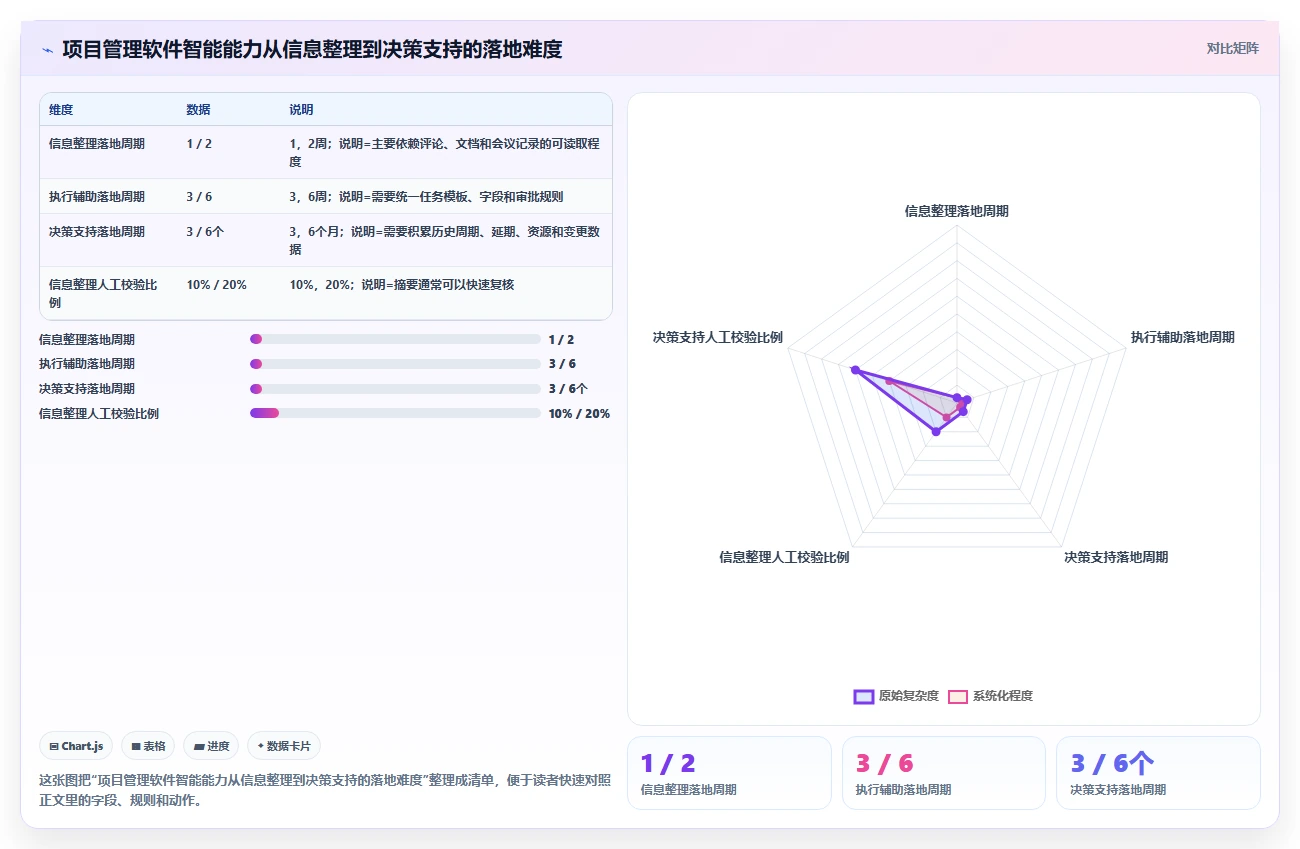The height and width of the screenshot is (849, 1300).
Task: Click radar axis label 决策支持人工校验比例
Action: point(717,337)
